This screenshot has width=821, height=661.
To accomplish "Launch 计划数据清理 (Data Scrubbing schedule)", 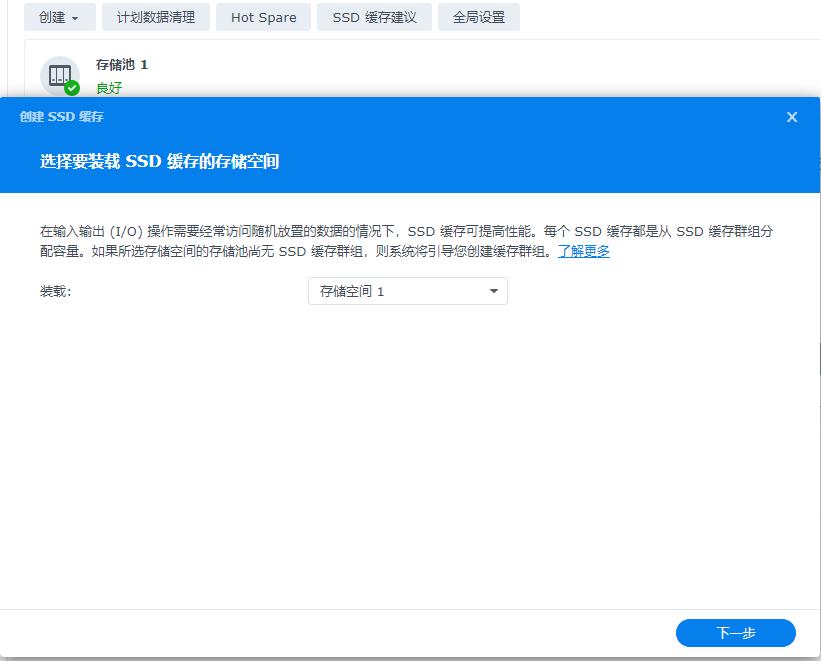I will (x=155, y=17).
